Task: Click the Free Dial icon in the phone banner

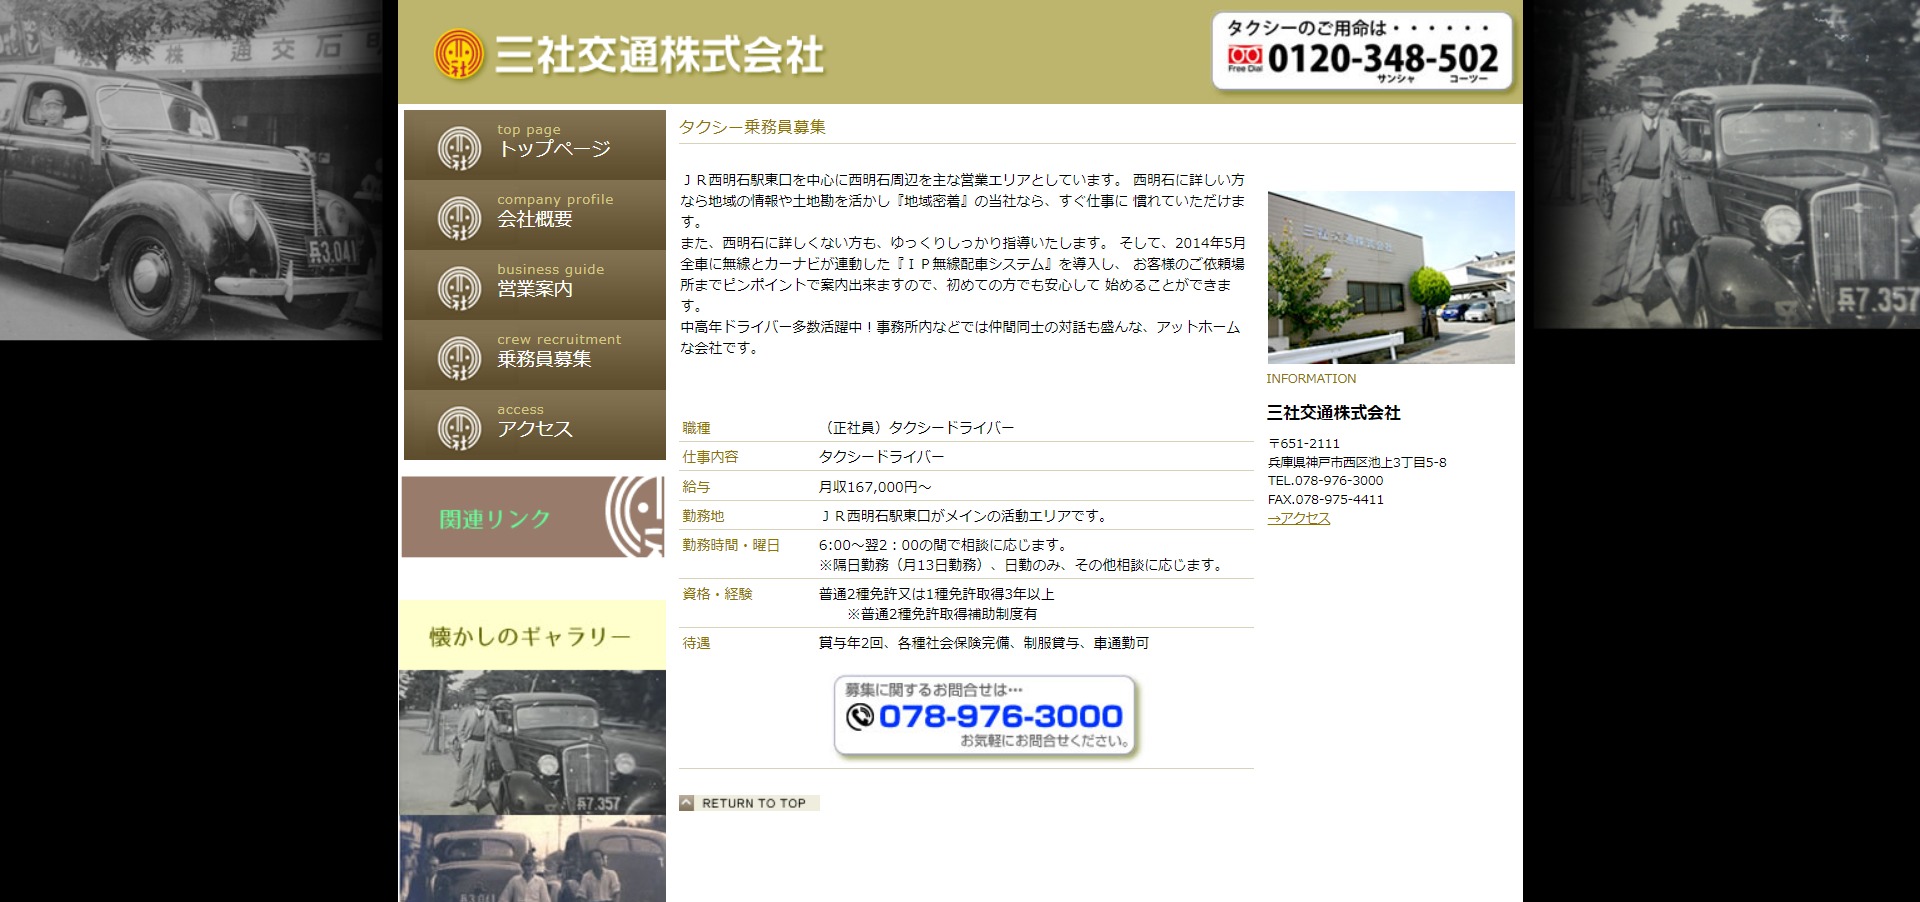Action: point(1245,59)
